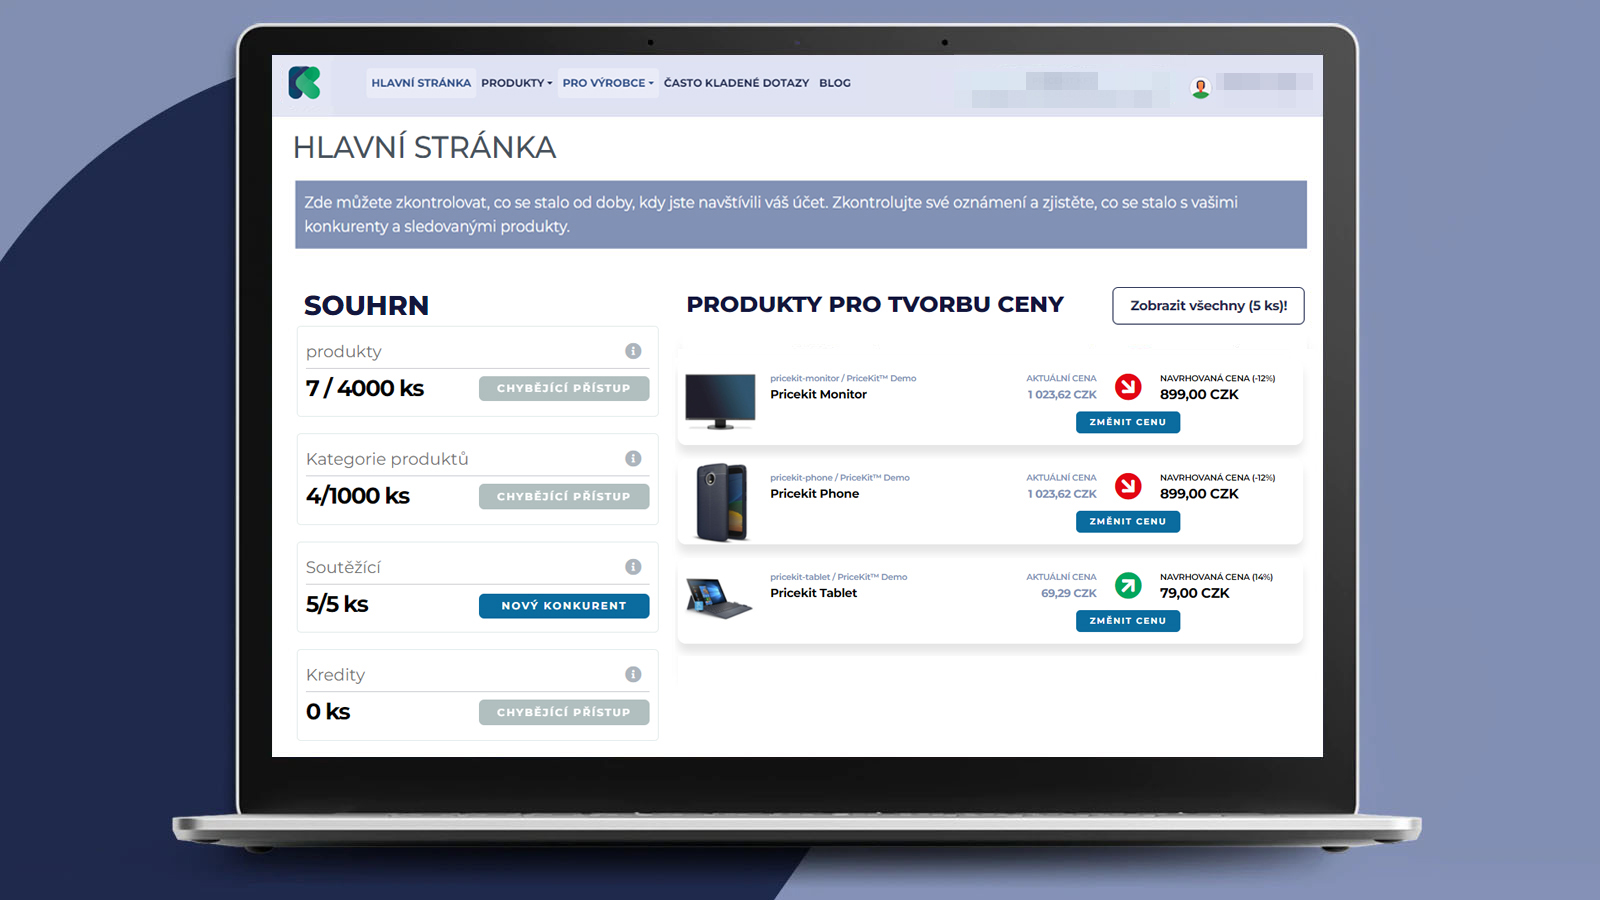Click green up arrow for Pricekit Tablet
The width and height of the screenshot is (1600, 900).
pos(1128,585)
